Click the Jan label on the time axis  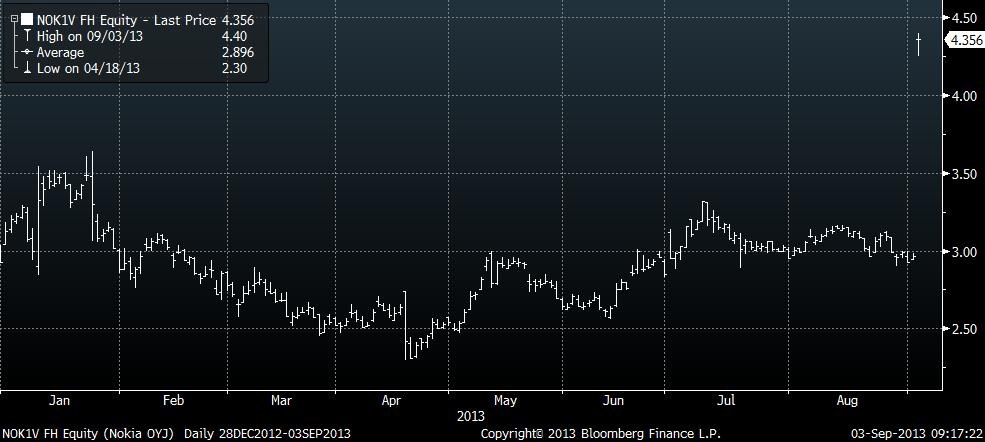pos(59,401)
